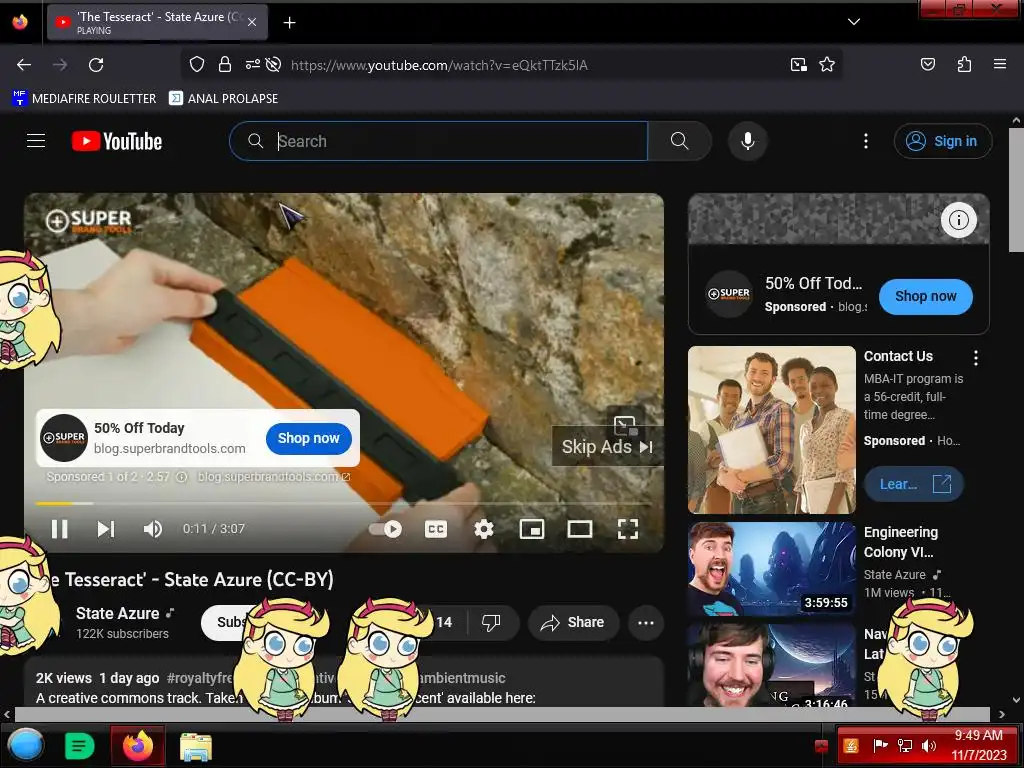1024x768 pixels.
Task: Mute the player volume speaker icon
Action: click(153, 528)
